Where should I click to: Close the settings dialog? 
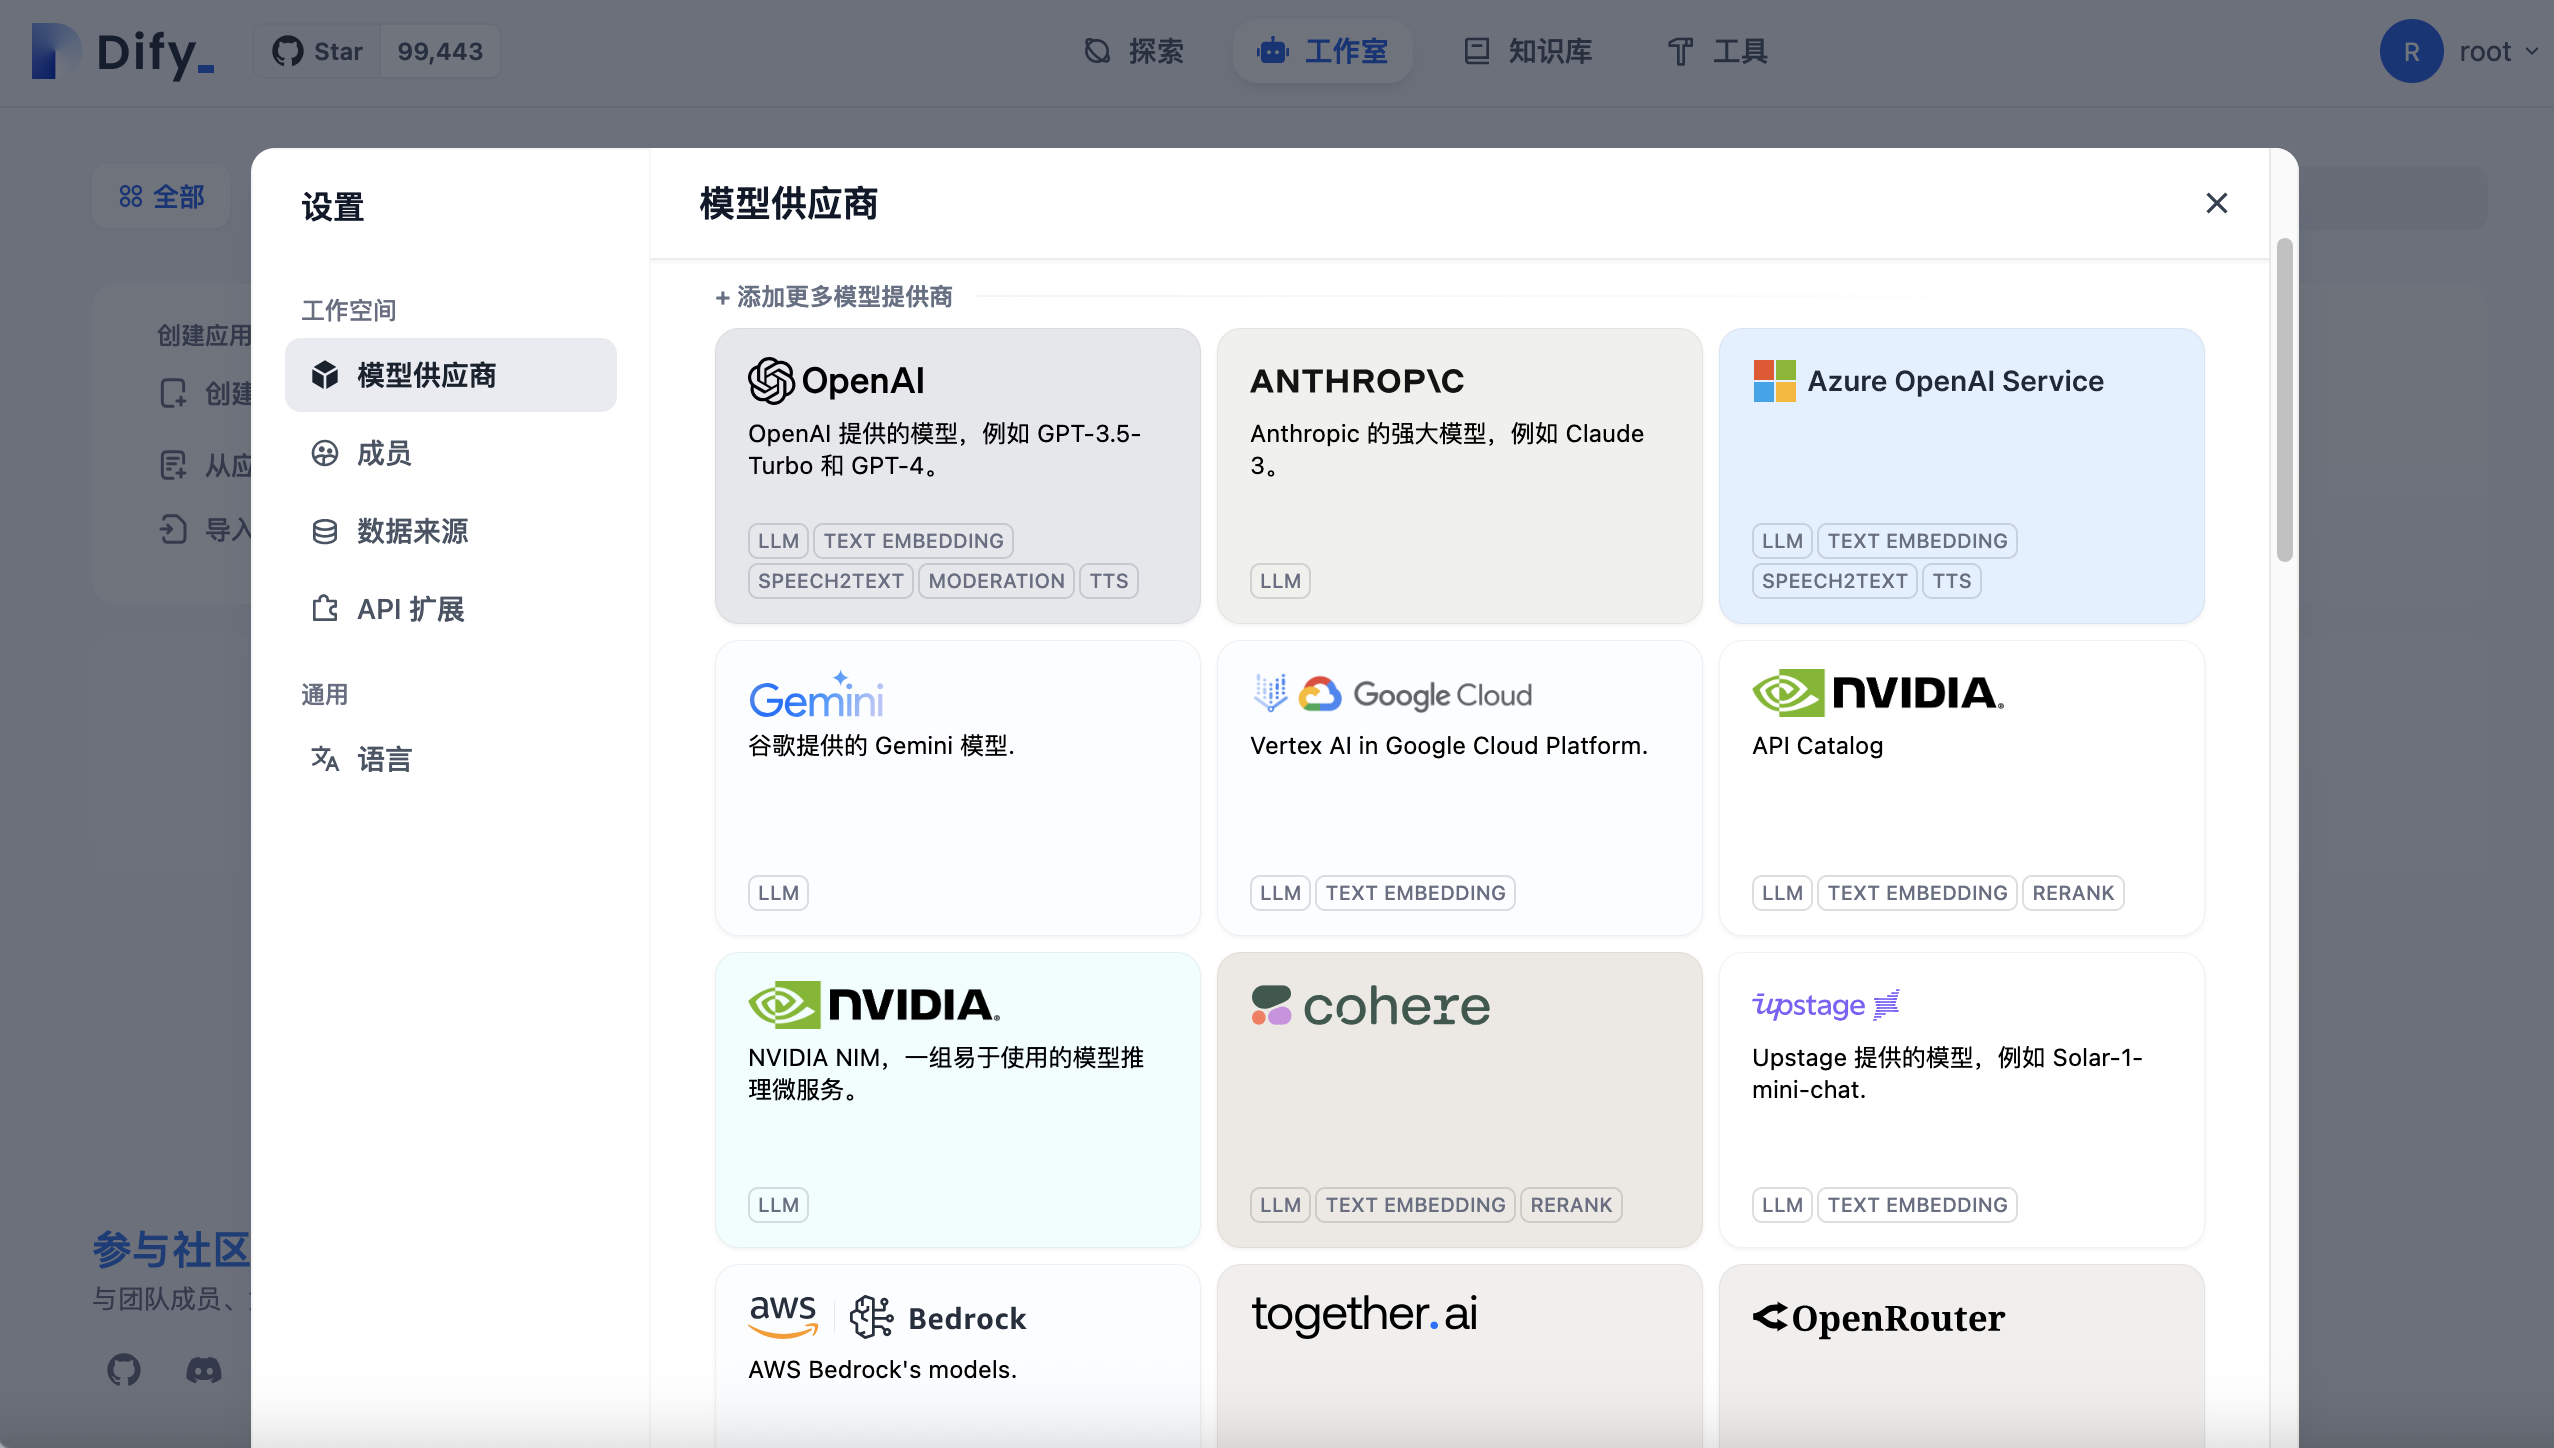coord(2216,203)
